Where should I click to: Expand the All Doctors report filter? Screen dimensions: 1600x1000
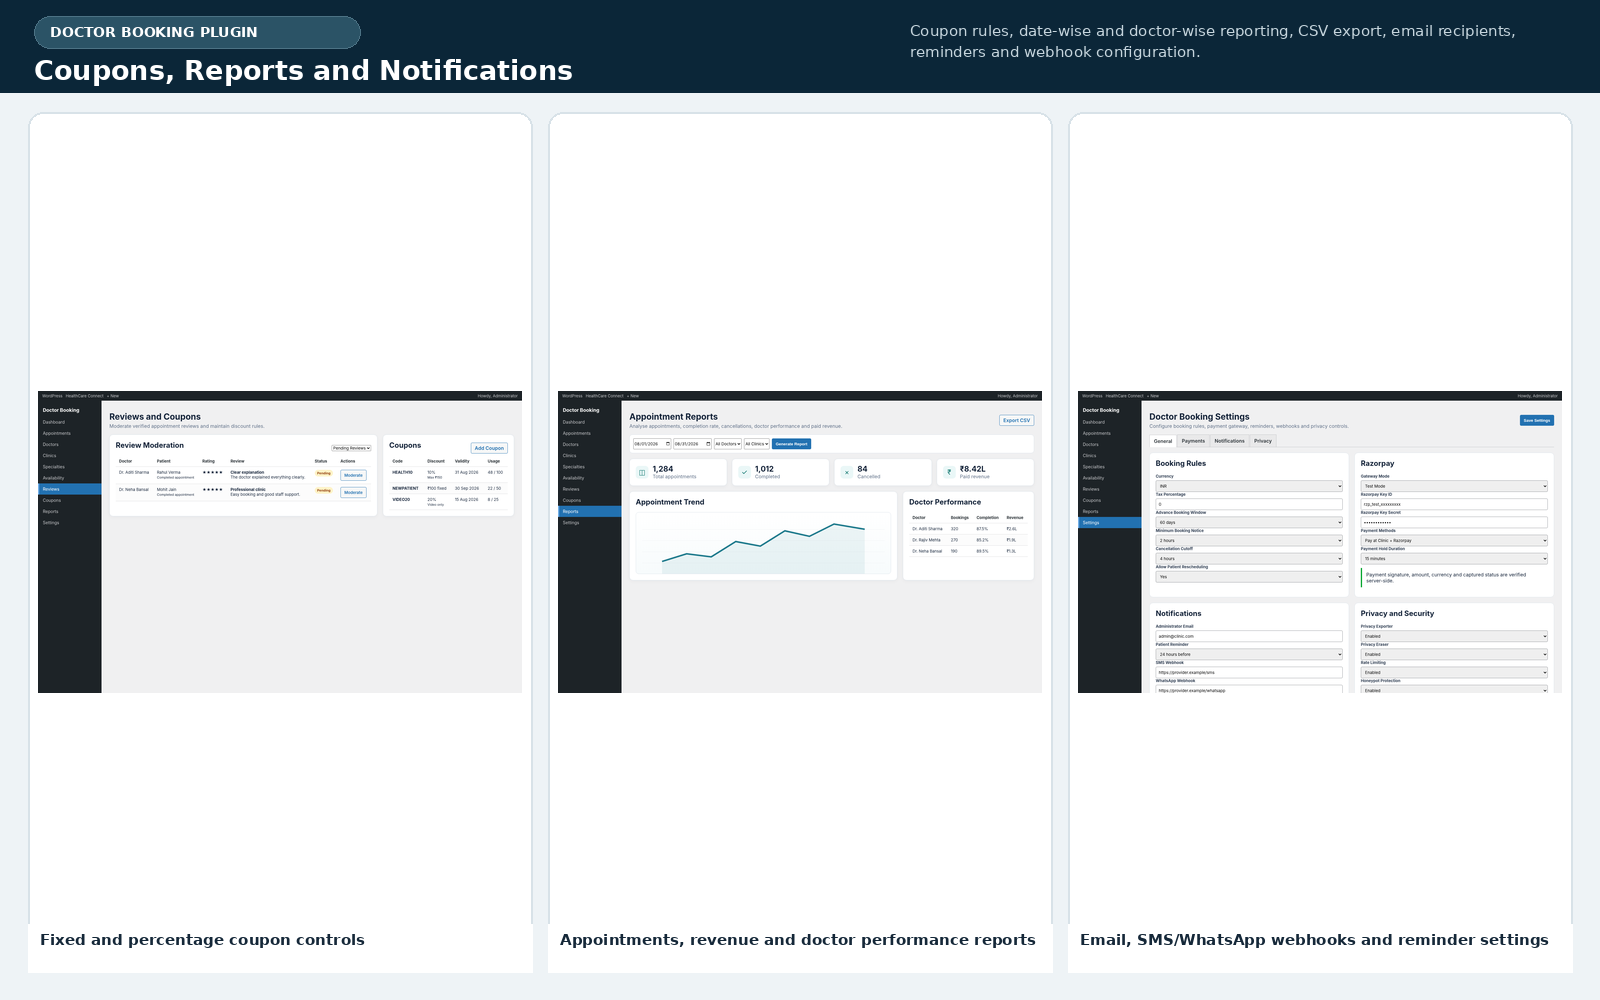point(728,444)
